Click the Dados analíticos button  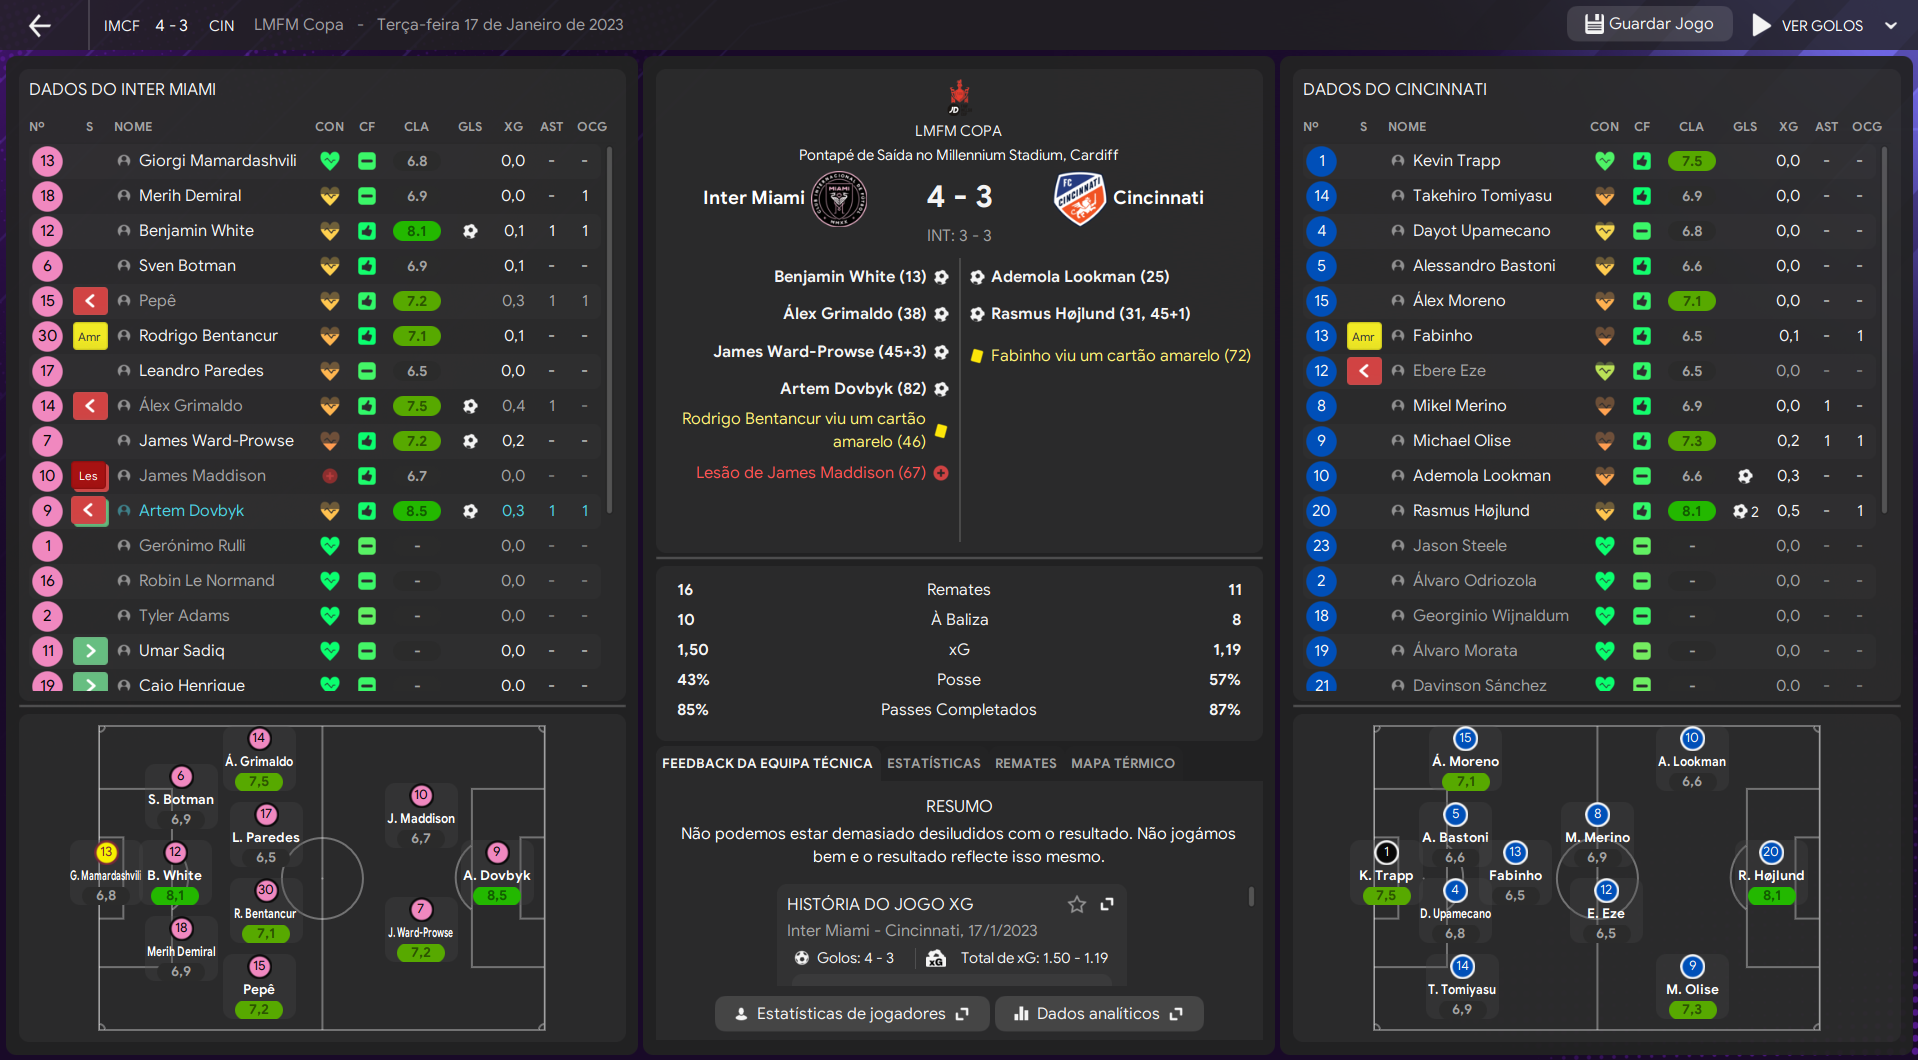pyautogui.click(x=1098, y=1014)
